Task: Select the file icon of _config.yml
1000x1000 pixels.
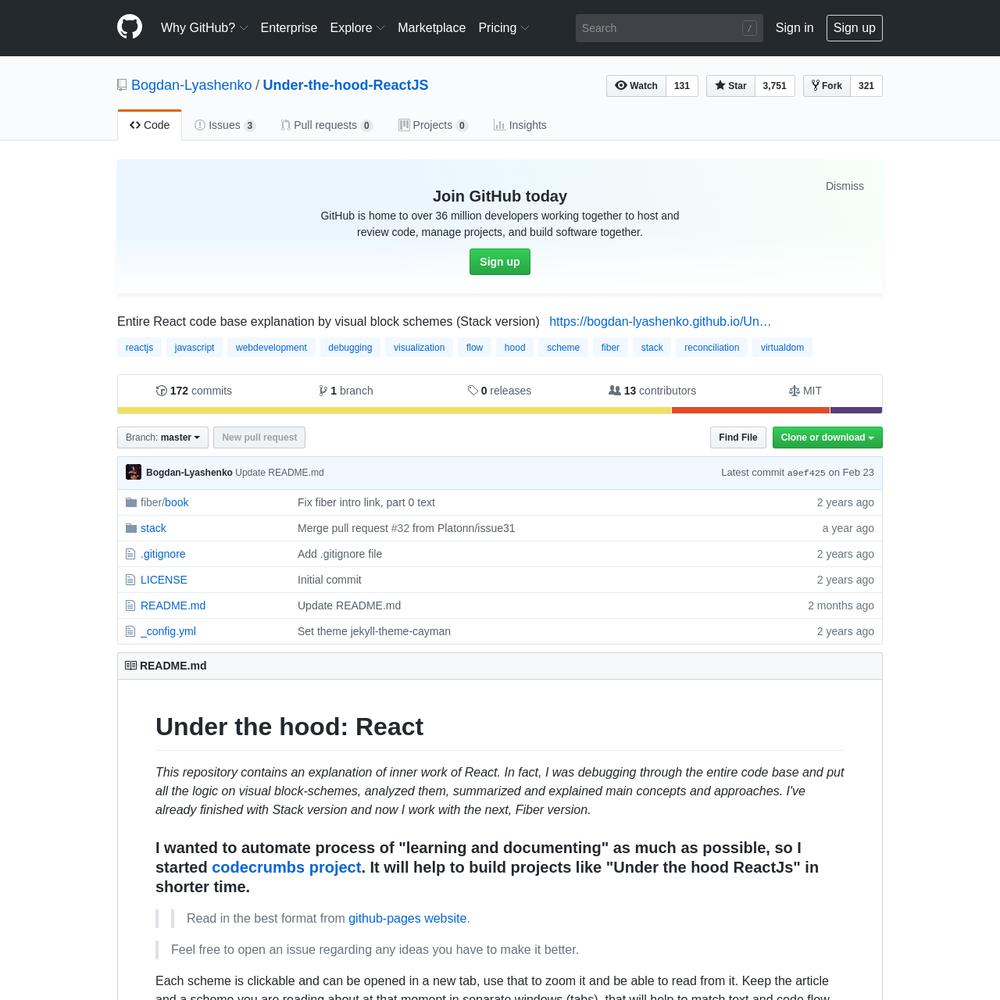Action: click(131, 631)
